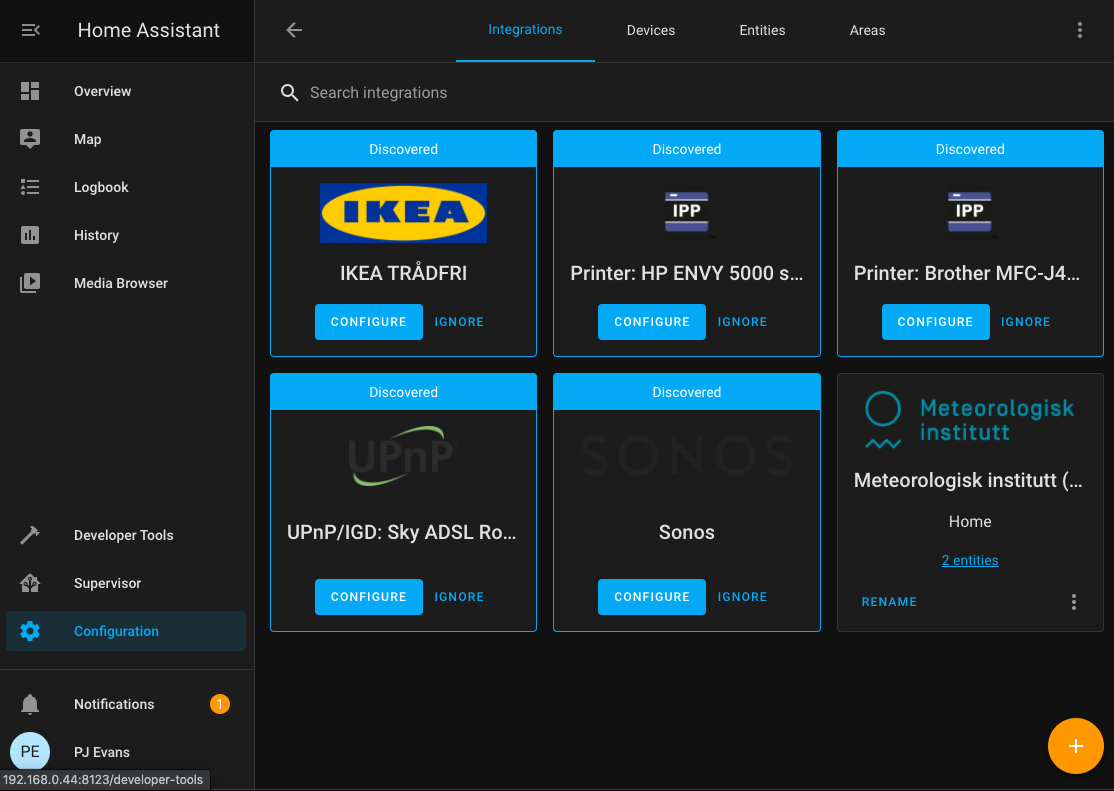This screenshot has width=1114, height=791.
Task: Select Media Browser in the sidebar
Action: [x=126, y=283]
